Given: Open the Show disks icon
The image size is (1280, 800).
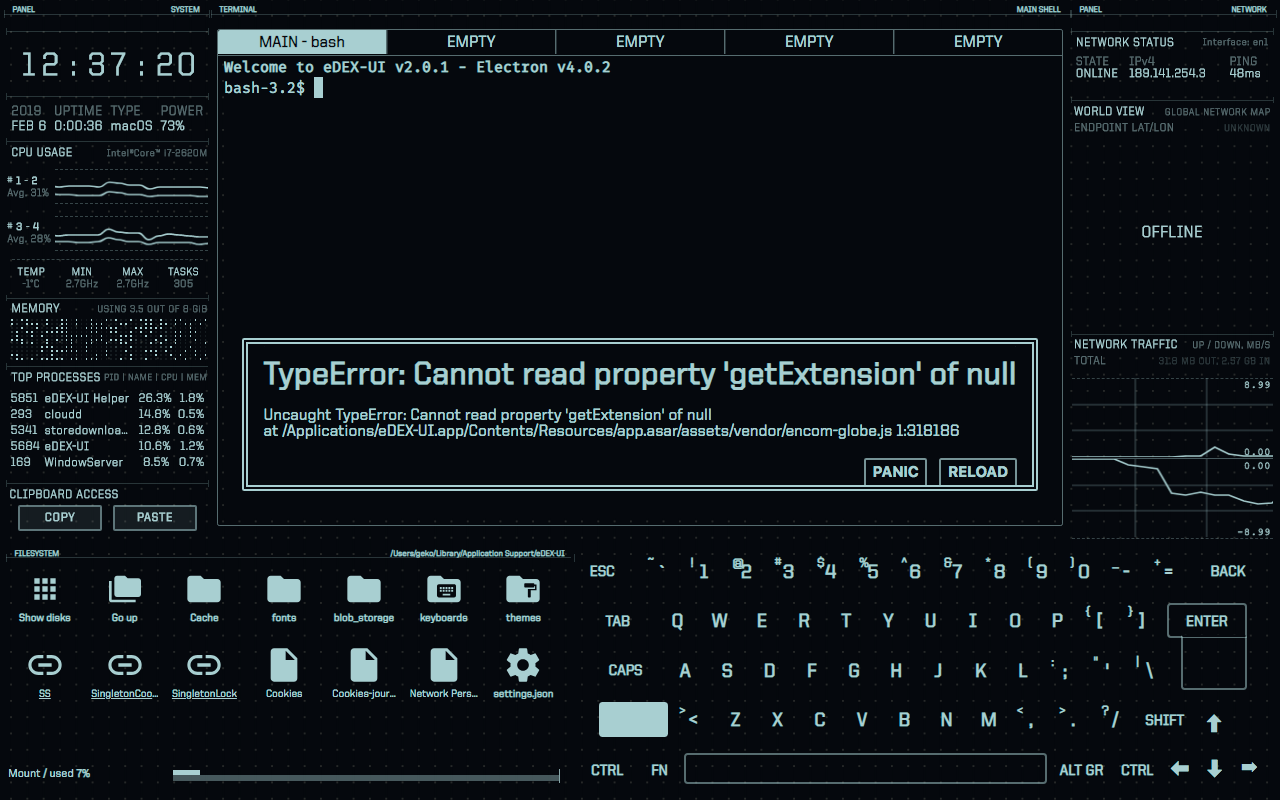Looking at the screenshot, I should [x=45, y=589].
